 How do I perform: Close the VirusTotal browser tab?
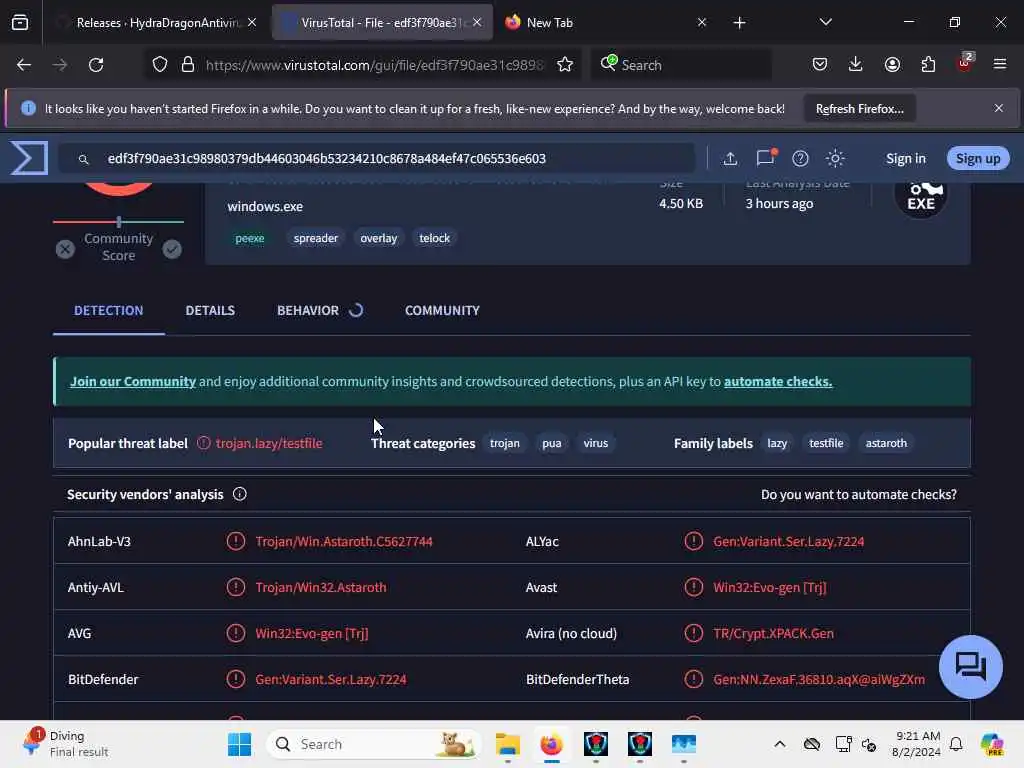click(x=477, y=22)
